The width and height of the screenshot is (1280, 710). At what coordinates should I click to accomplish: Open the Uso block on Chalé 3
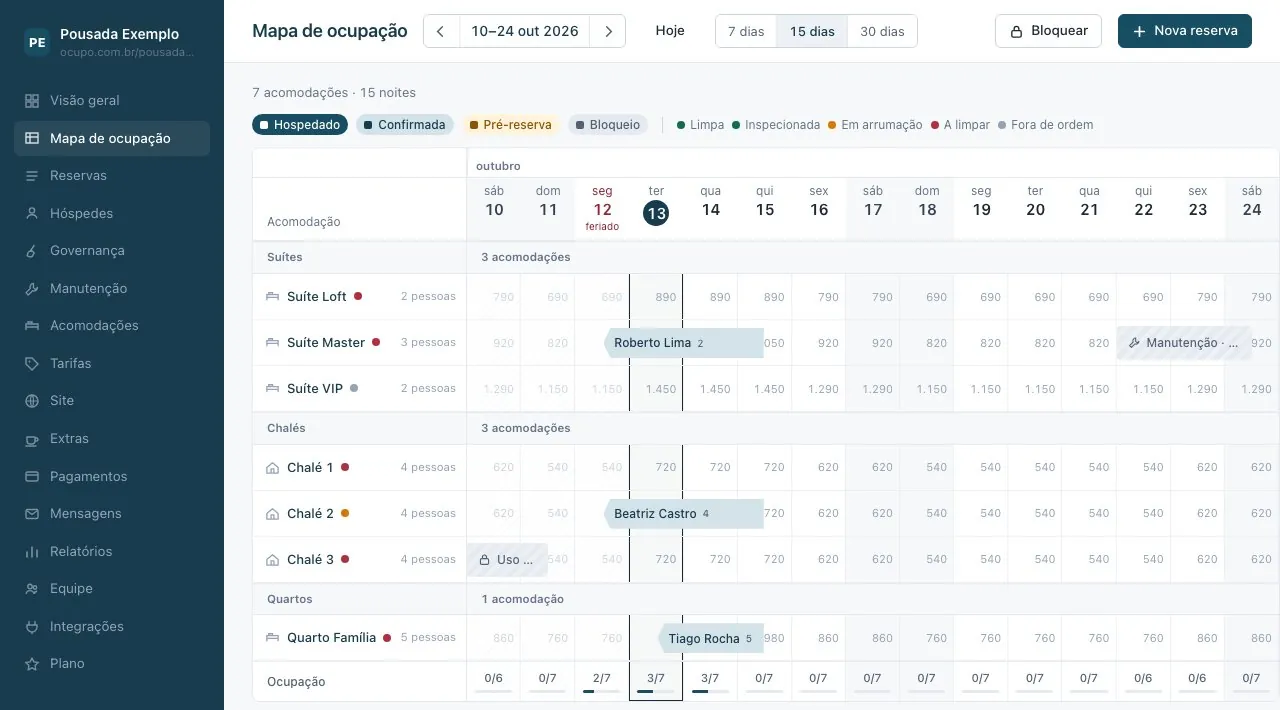click(507, 560)
